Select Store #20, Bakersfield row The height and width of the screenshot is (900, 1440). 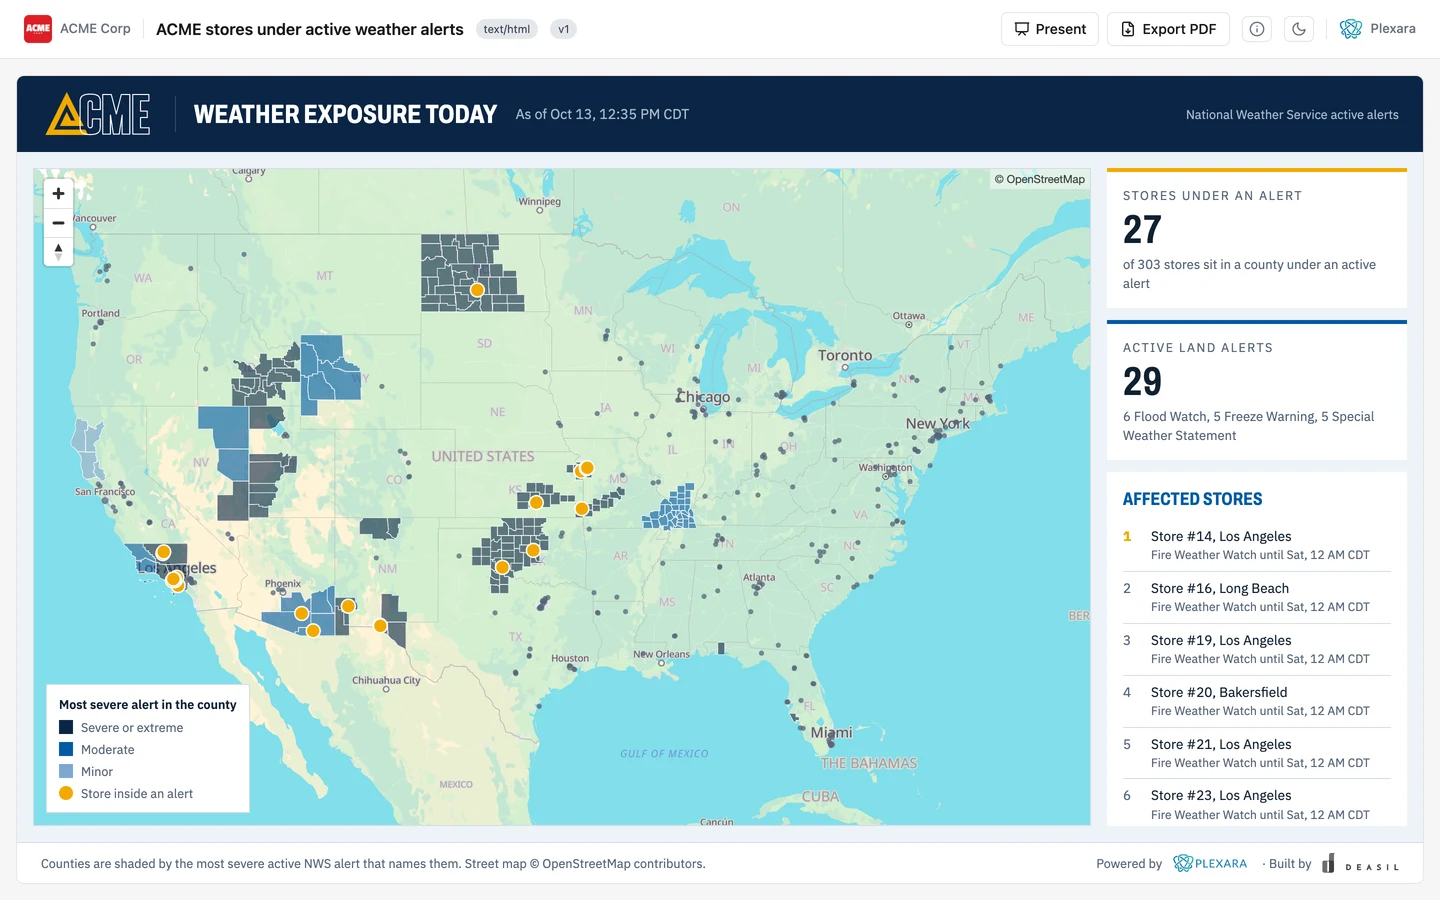[1257, 701]
